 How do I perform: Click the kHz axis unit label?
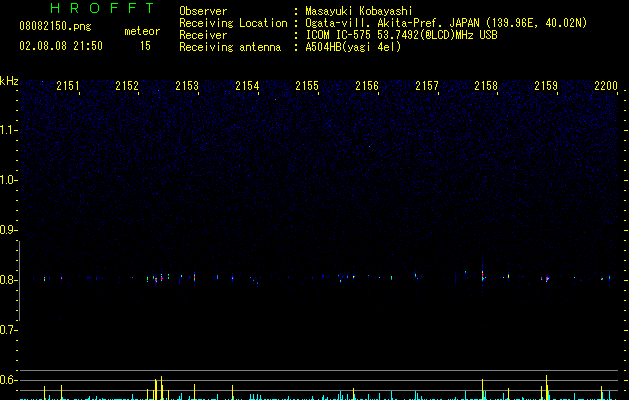(9, 81)
